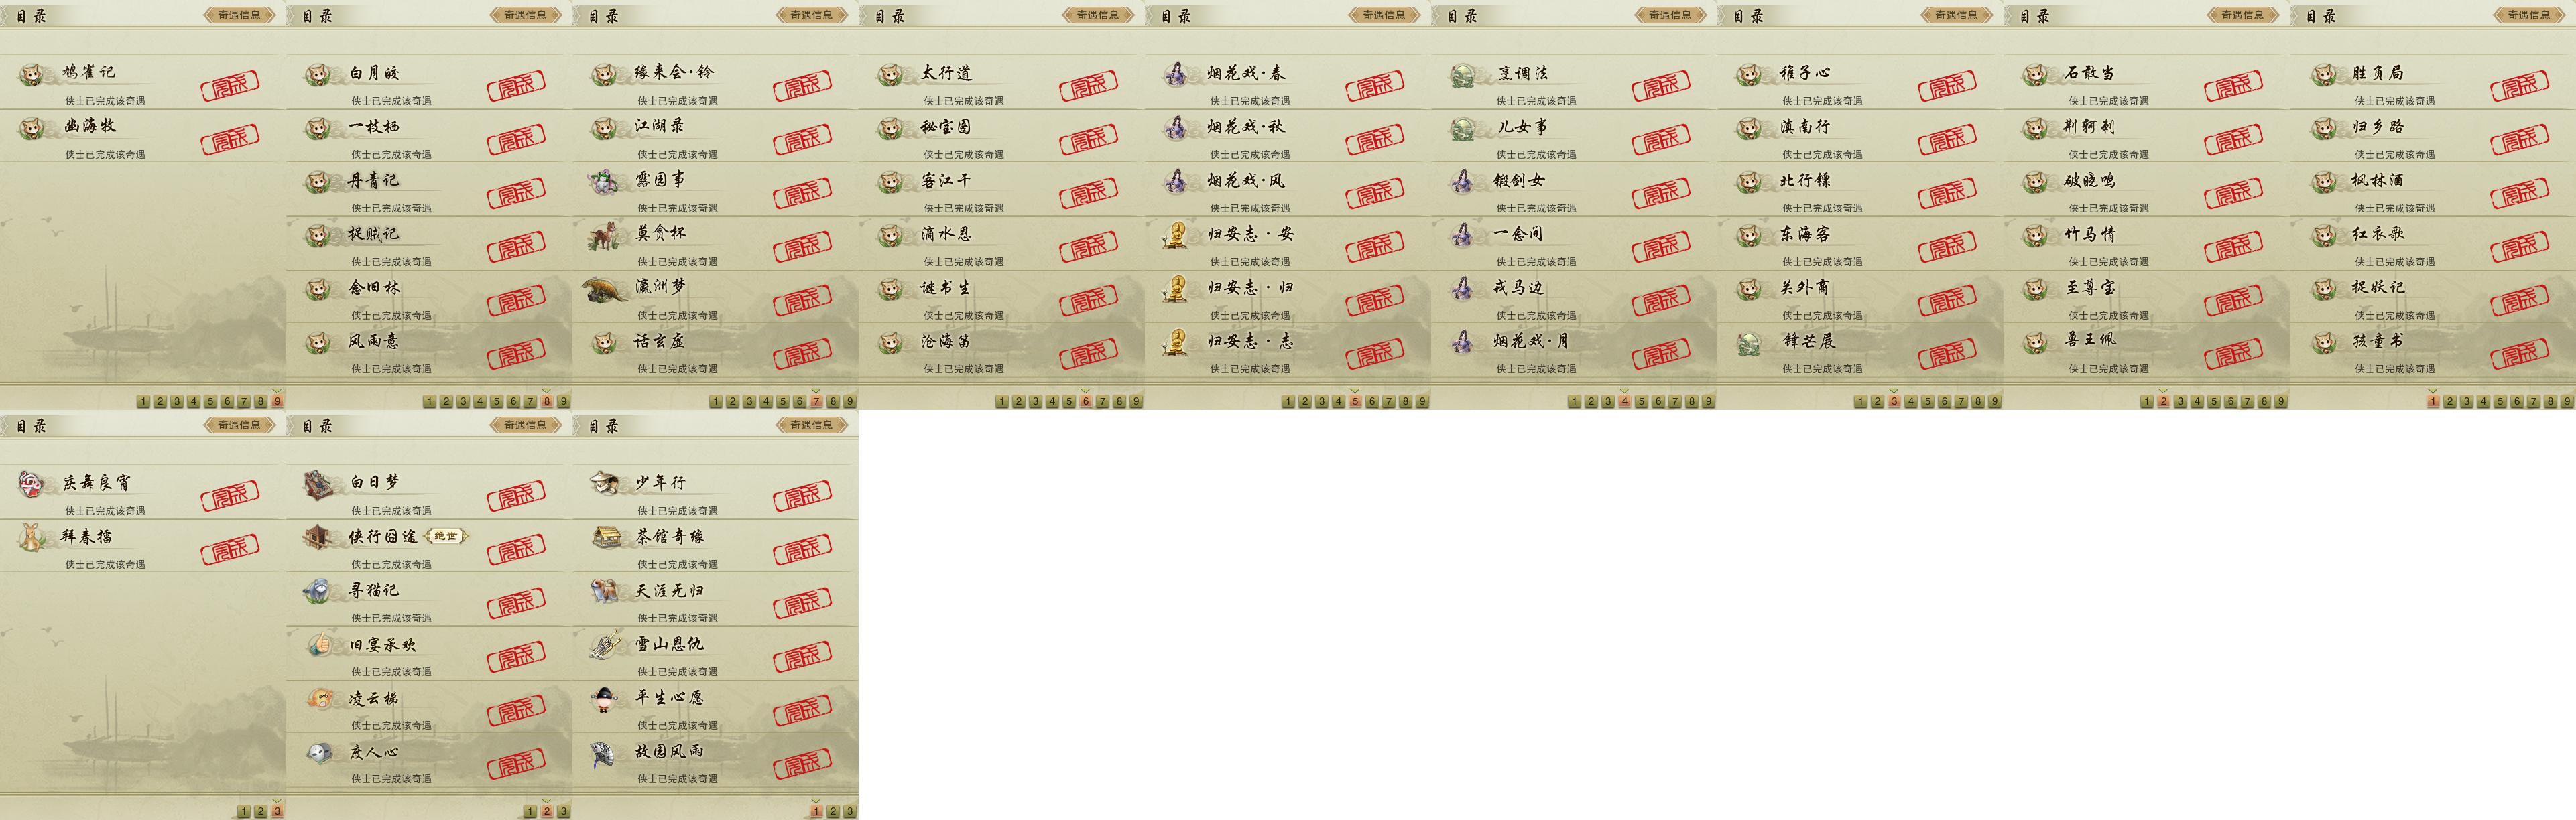Click the straw hat icon beside 少年行
The height and width of the screenshot is (820, 2576).
point(606,483)
